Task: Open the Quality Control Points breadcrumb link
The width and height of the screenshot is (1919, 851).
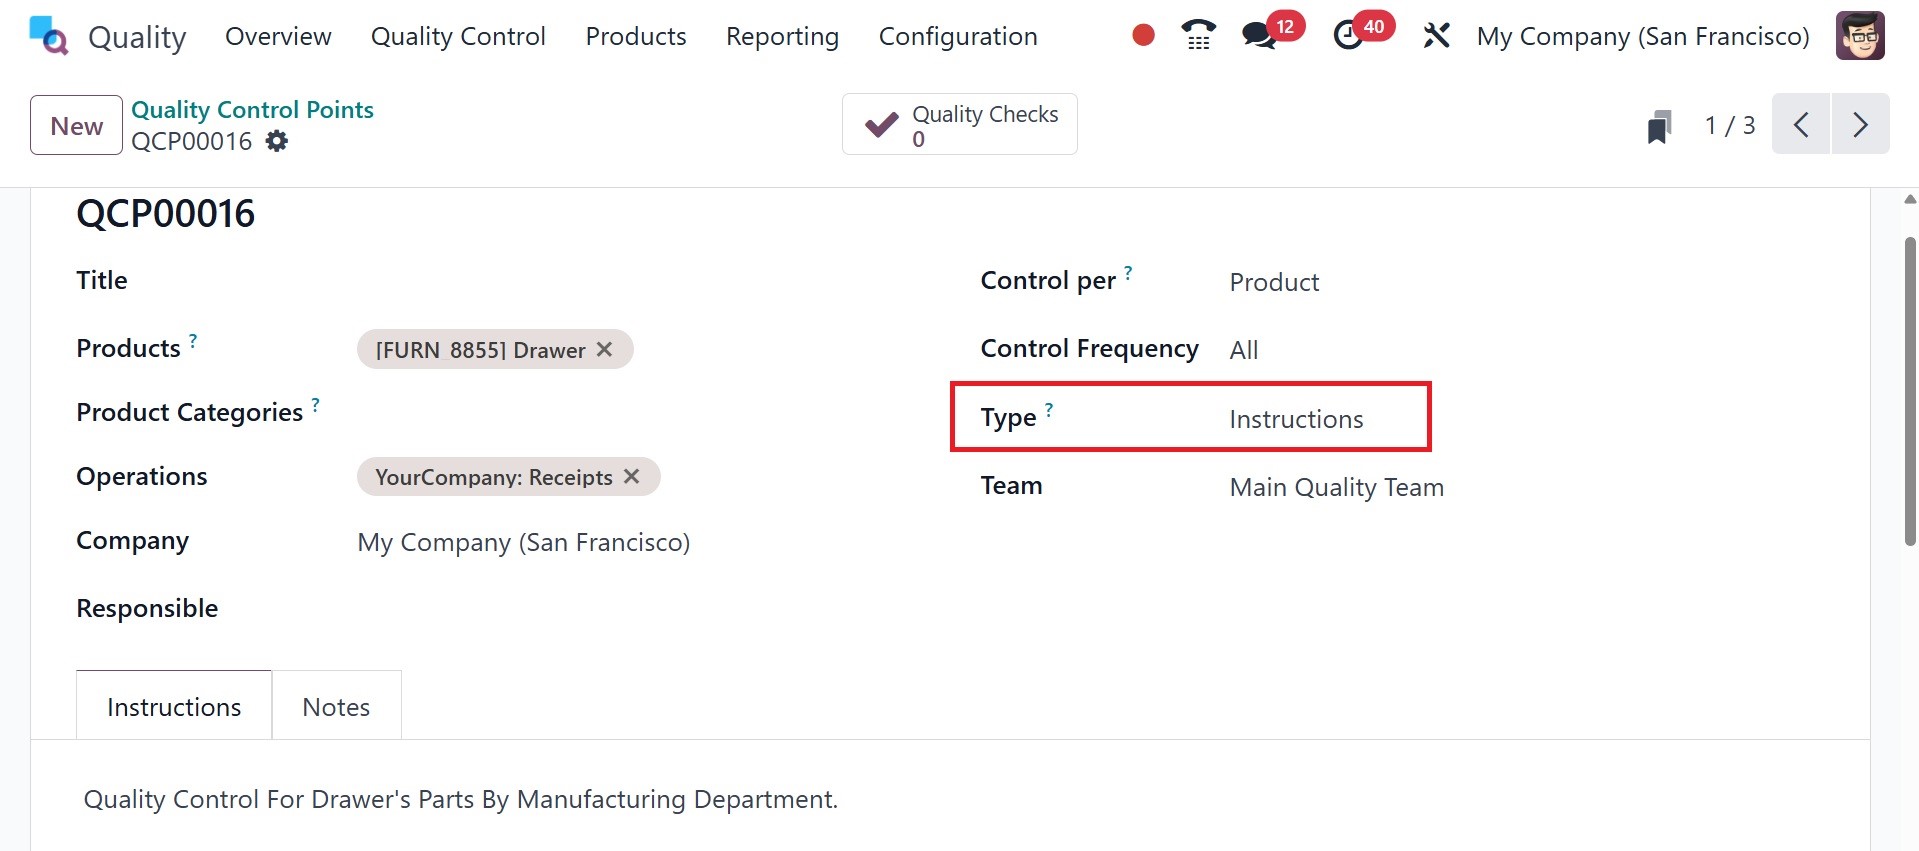Action: 252,110
